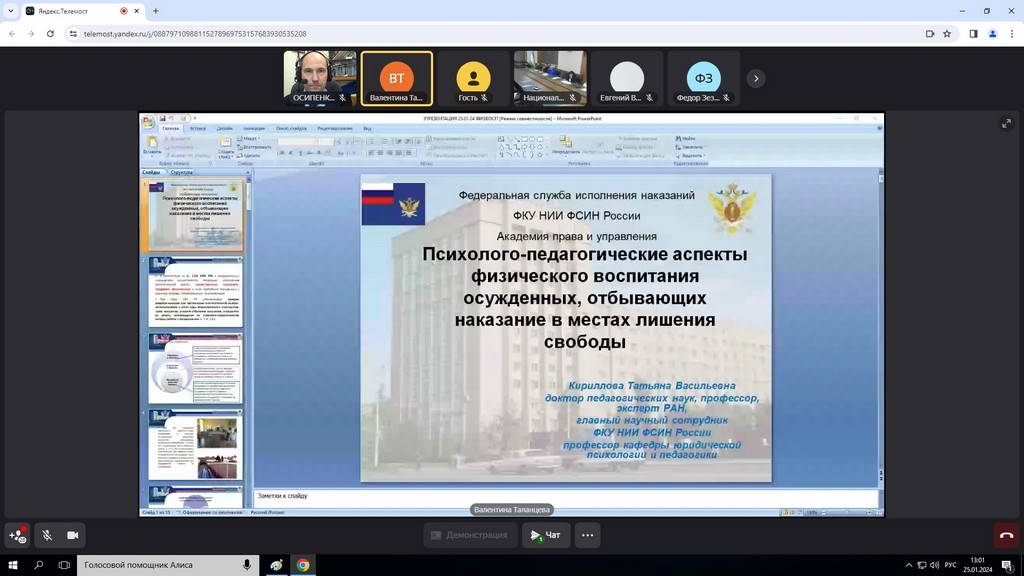The image size is (1024, 576).
Task: Toggle the microphone mute button
Action: [x=46, y=535]
